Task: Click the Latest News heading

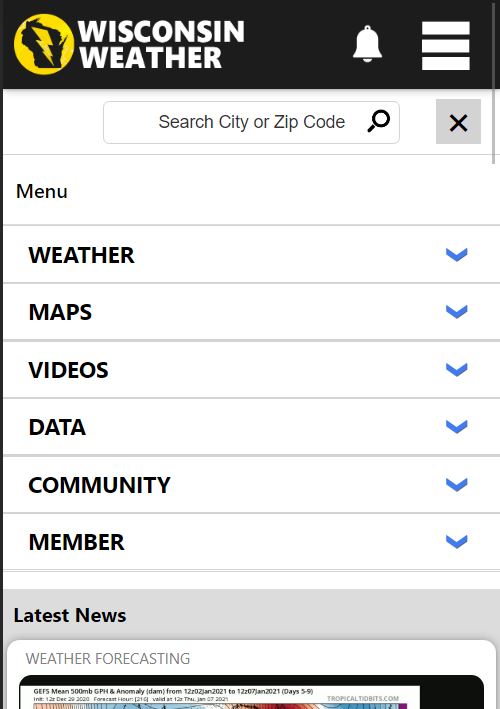Action: click(70, 615)
